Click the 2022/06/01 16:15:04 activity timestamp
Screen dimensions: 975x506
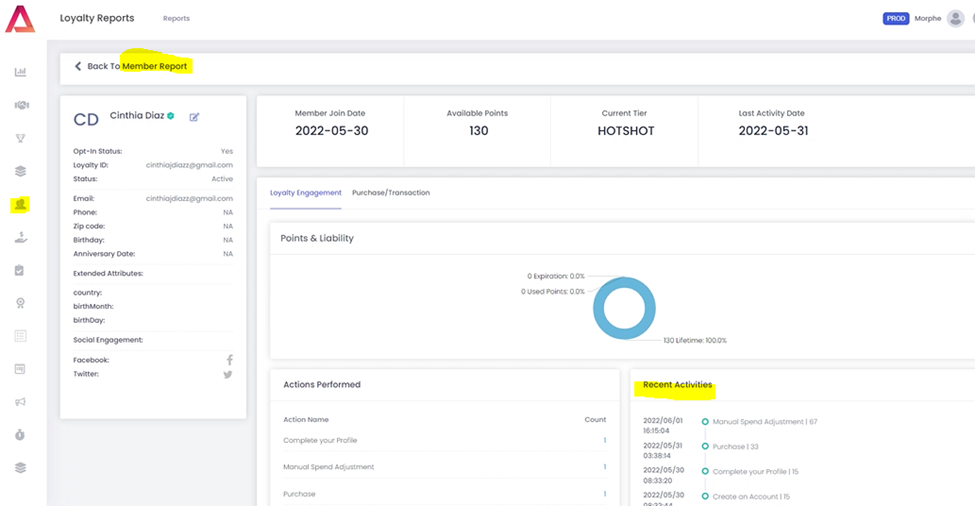[663, 425]
